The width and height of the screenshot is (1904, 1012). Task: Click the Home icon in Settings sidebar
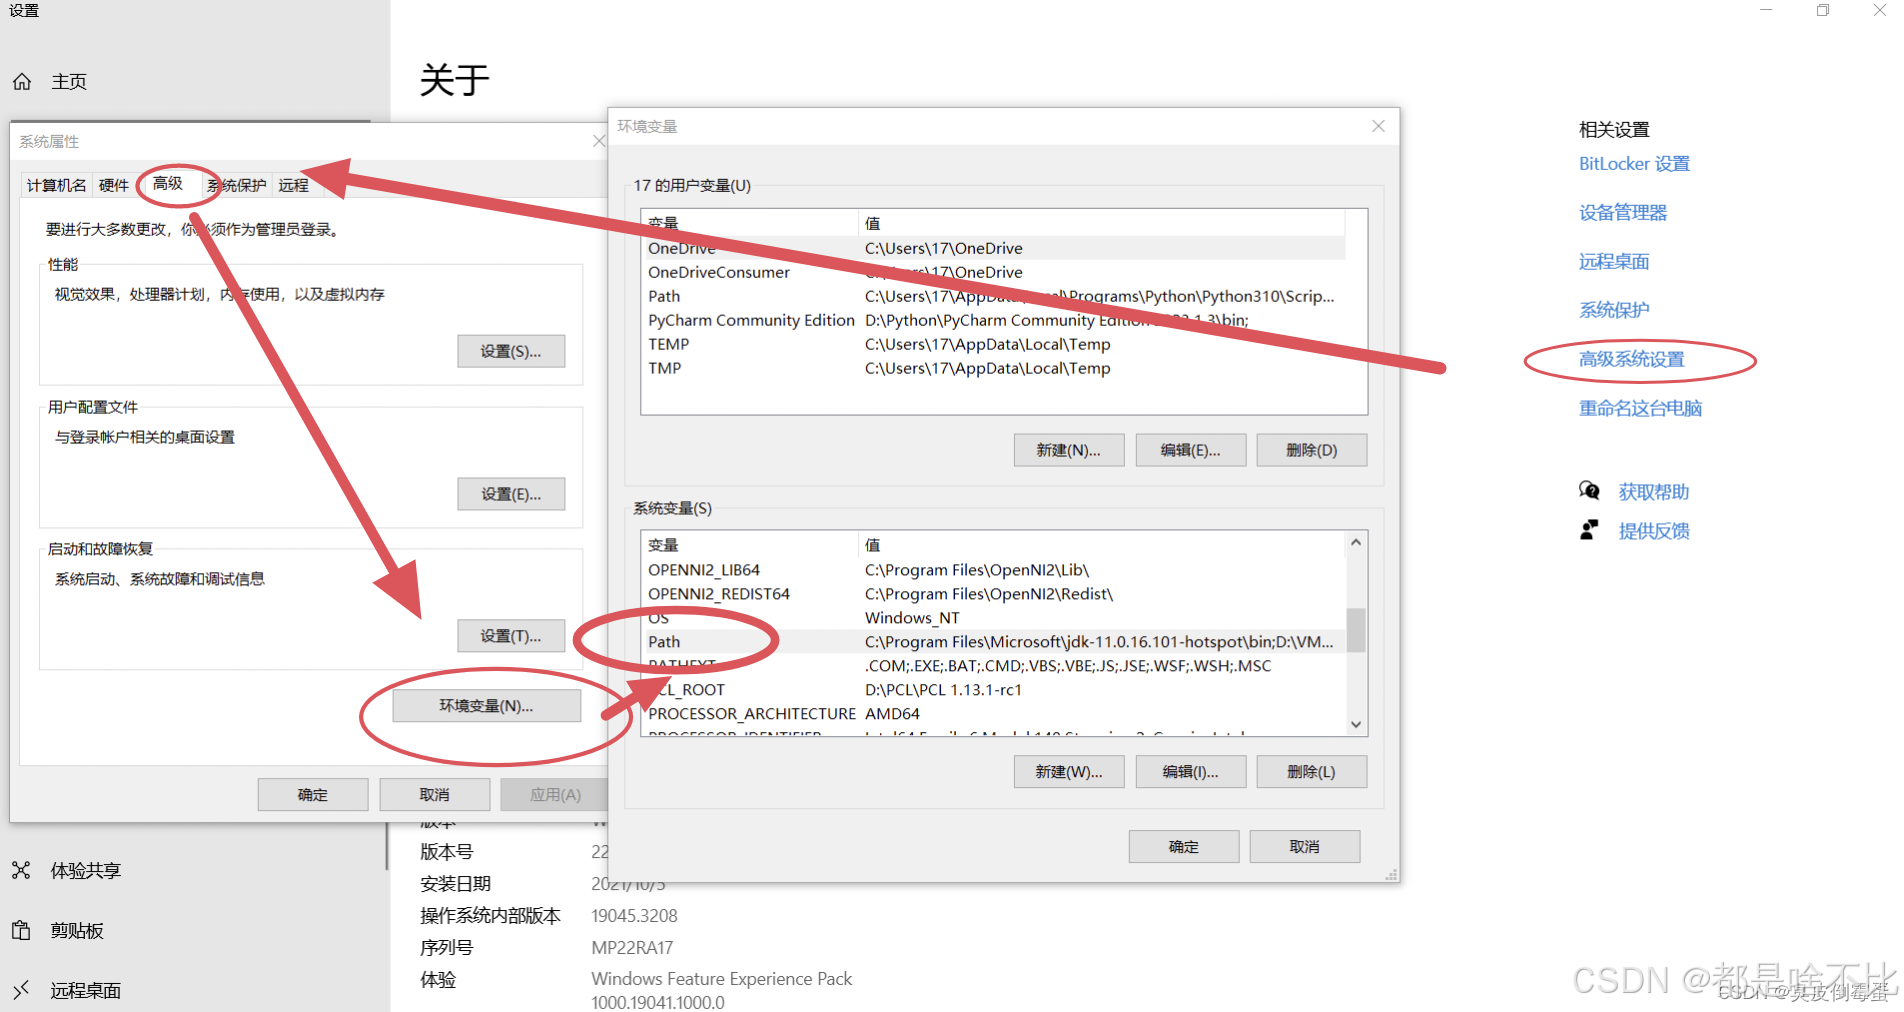(22, 82)
